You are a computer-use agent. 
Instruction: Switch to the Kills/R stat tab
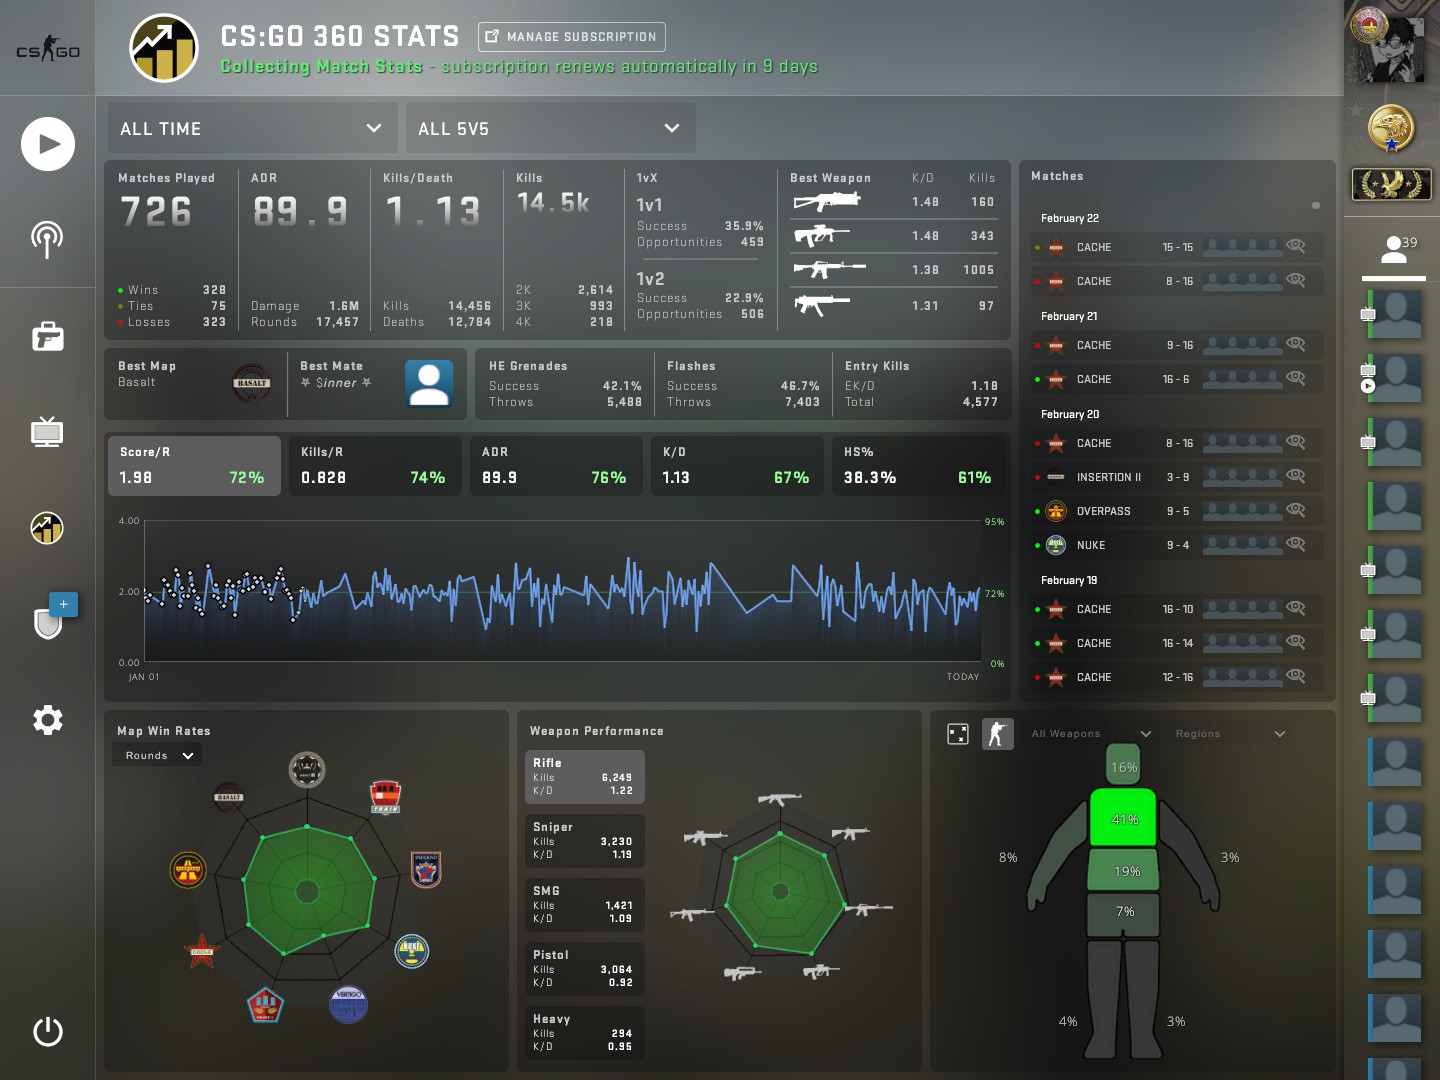(375, 466)
